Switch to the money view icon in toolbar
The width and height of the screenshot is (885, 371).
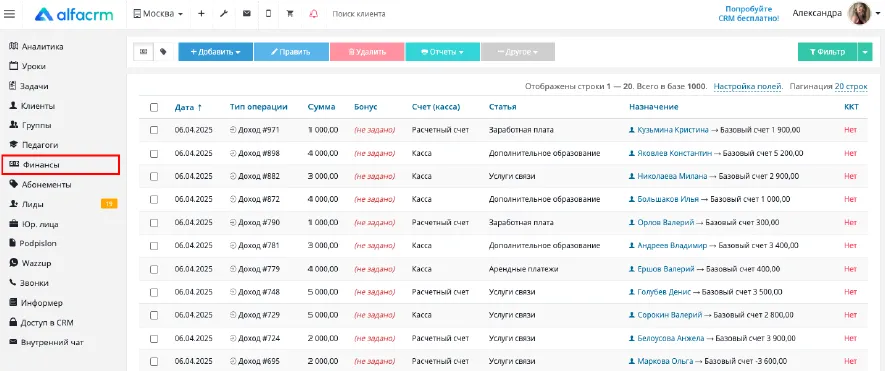[143, 52]
